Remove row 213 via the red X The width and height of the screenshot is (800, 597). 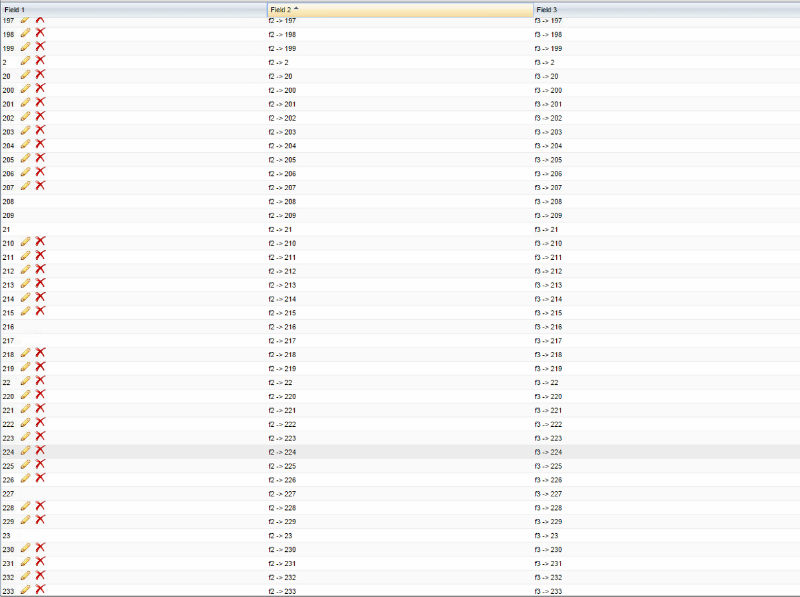pyautogui.click(x=40, y=284)
